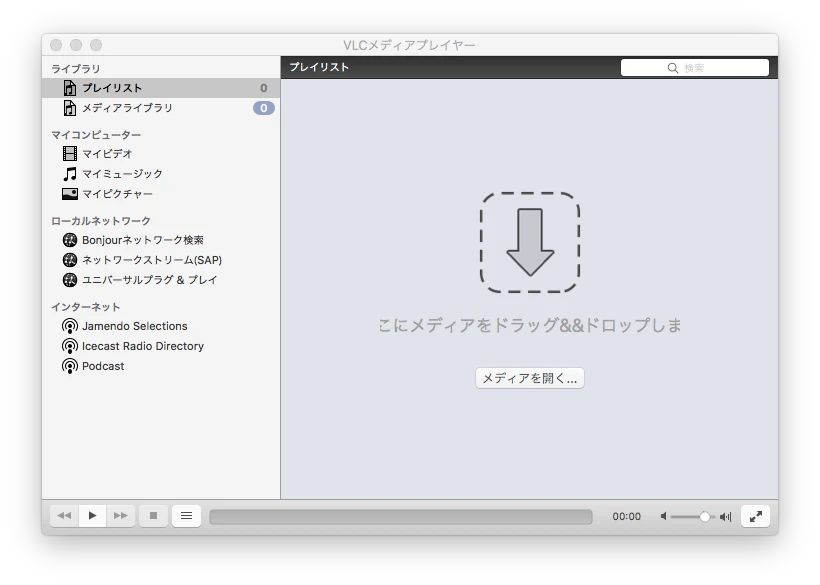The image size is (820, 585).
Task: Select プレイリスト in the sidebar
Action: click(x=161, y=88)
